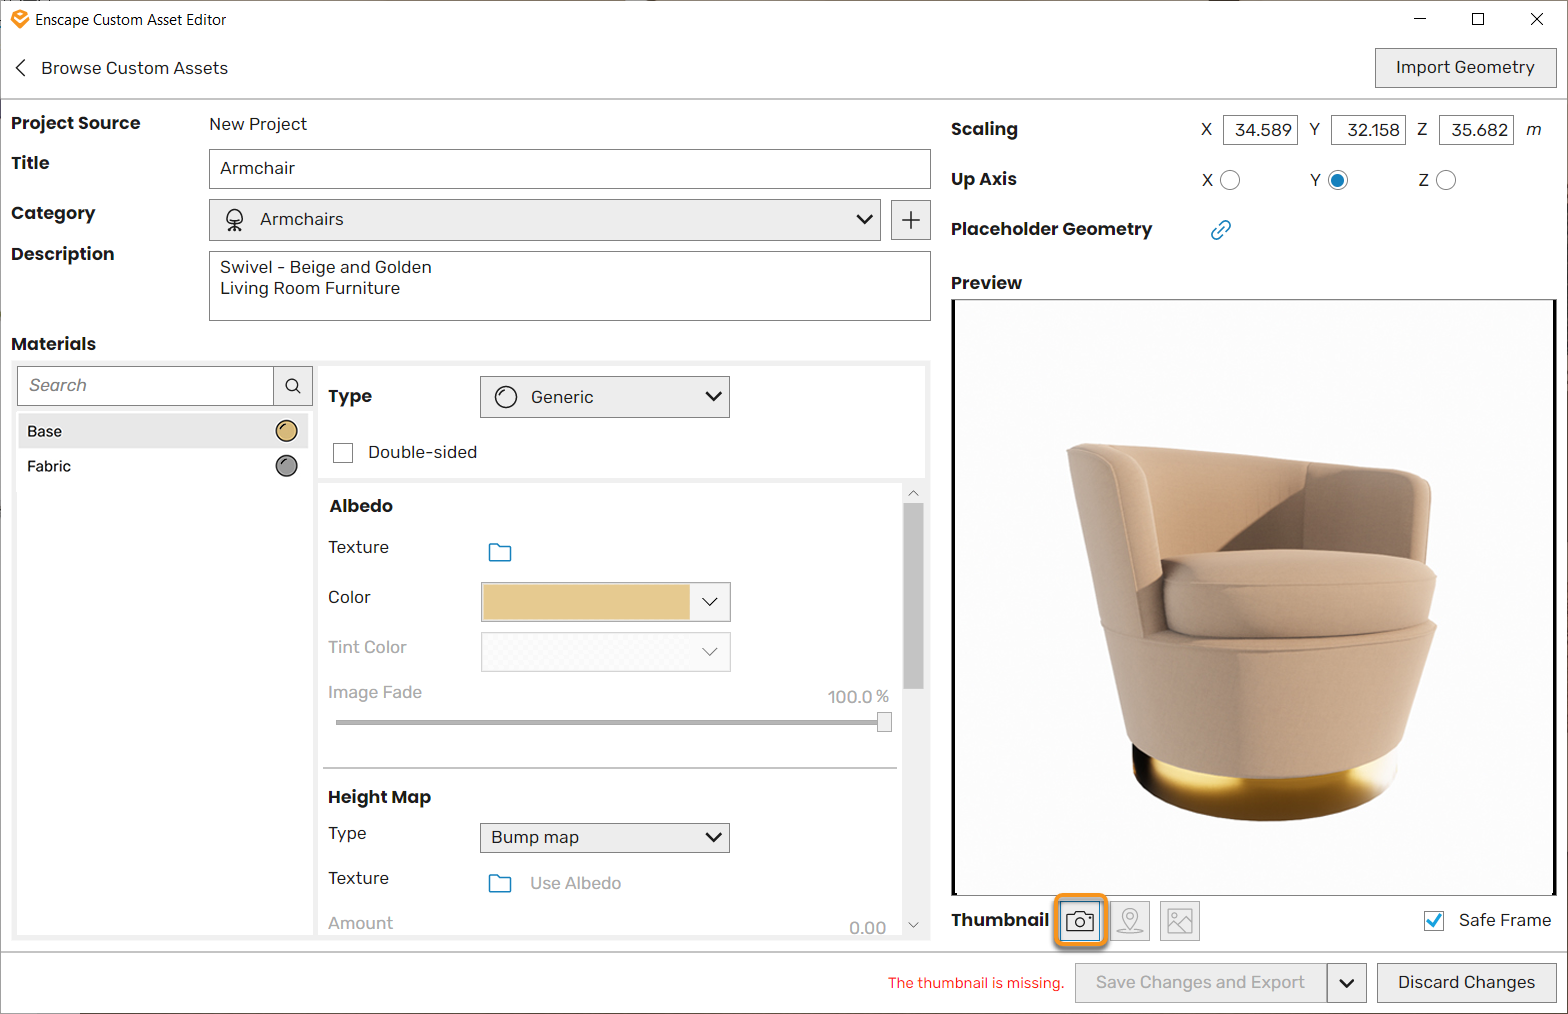Click the armchair icon in Category field

tap(235, 220)
